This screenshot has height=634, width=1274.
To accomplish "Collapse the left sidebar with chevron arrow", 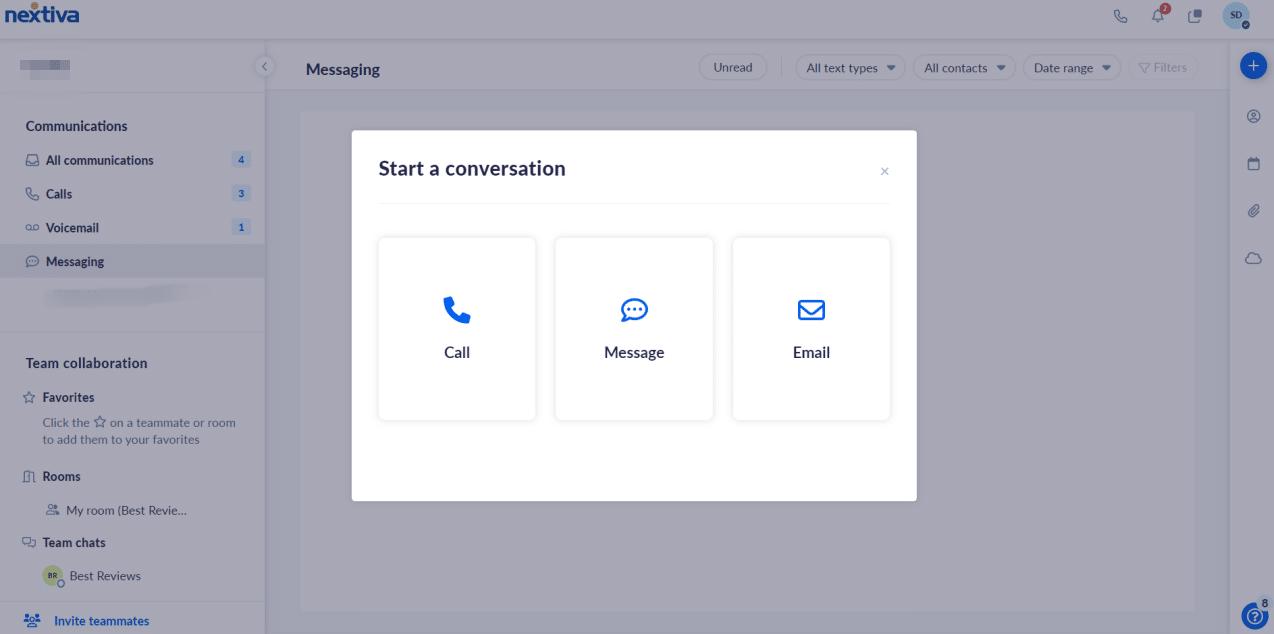I will coord(264,65).
